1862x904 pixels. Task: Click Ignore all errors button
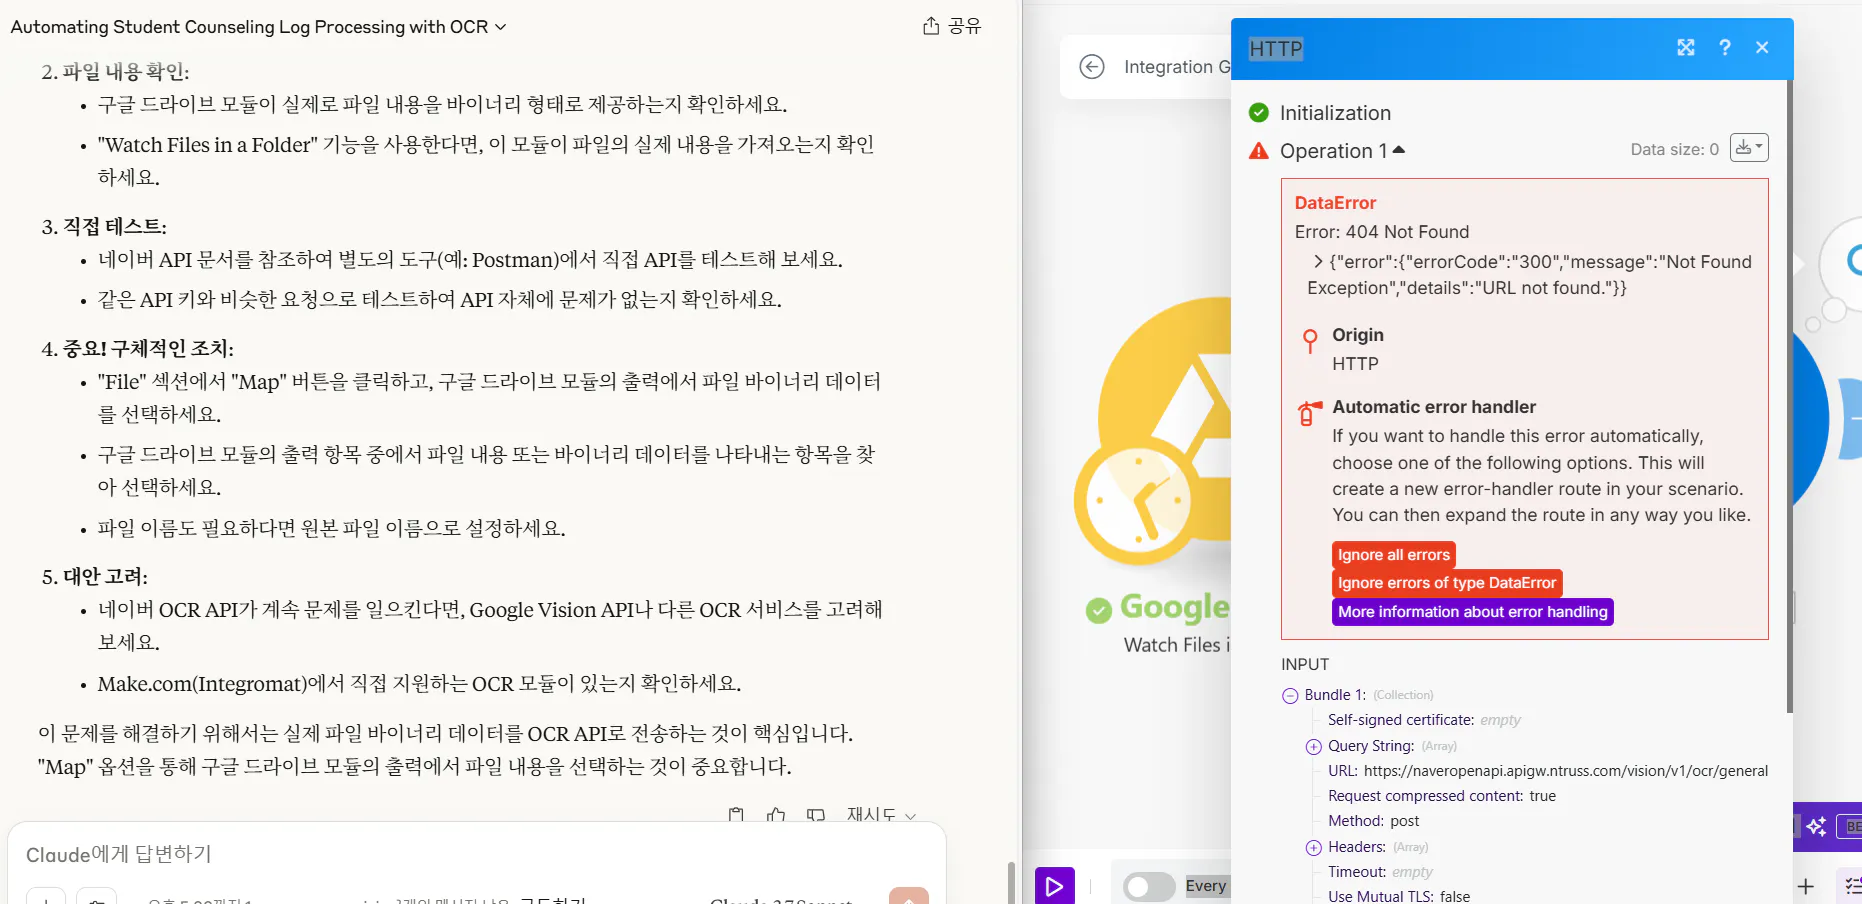1393,555
